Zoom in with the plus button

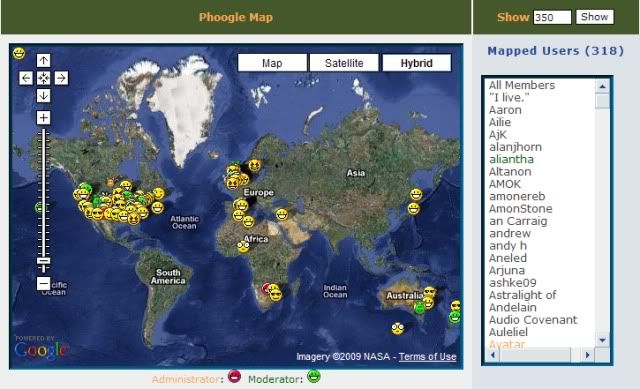44,118
